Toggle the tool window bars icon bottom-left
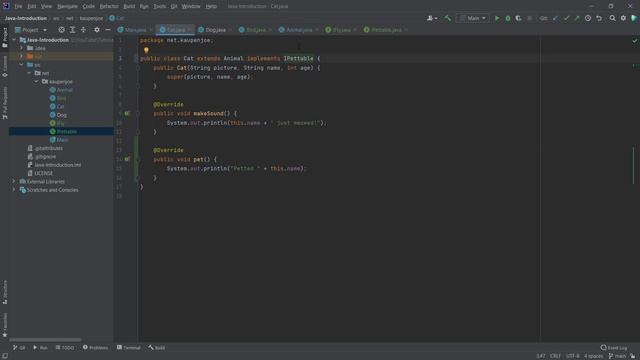 (4, 356)
